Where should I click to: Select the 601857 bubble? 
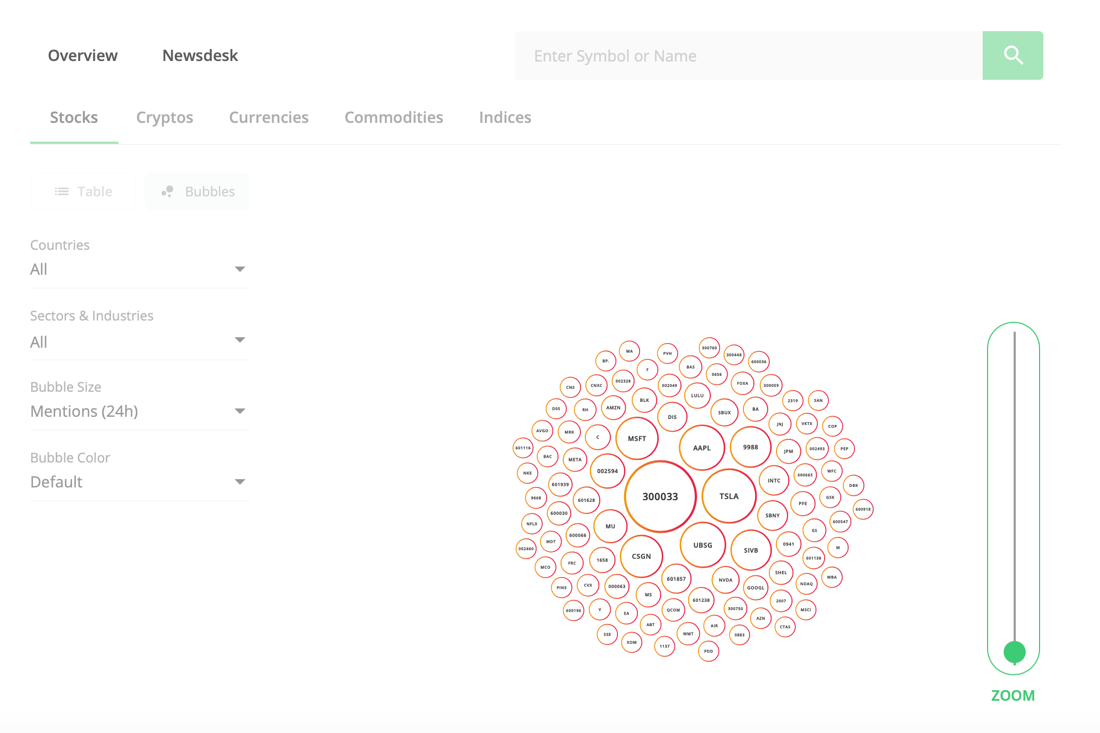coord(676,579)
